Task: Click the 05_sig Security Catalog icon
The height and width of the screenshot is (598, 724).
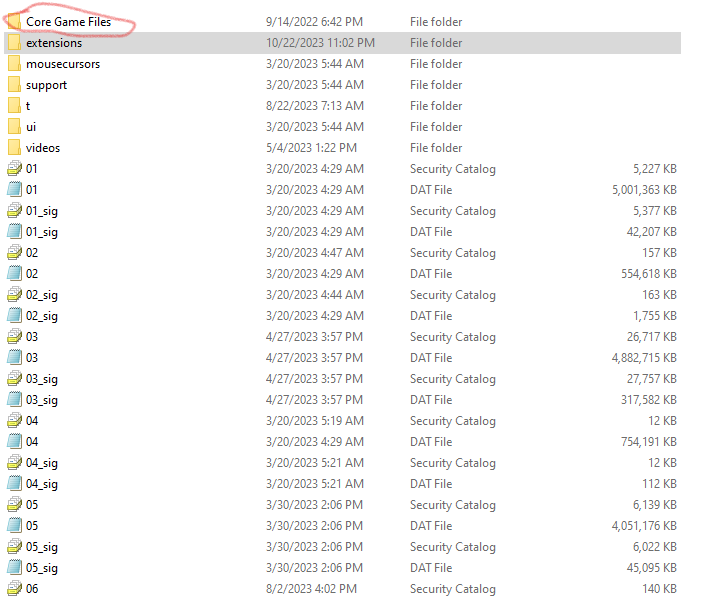Action: coord(14,547)
